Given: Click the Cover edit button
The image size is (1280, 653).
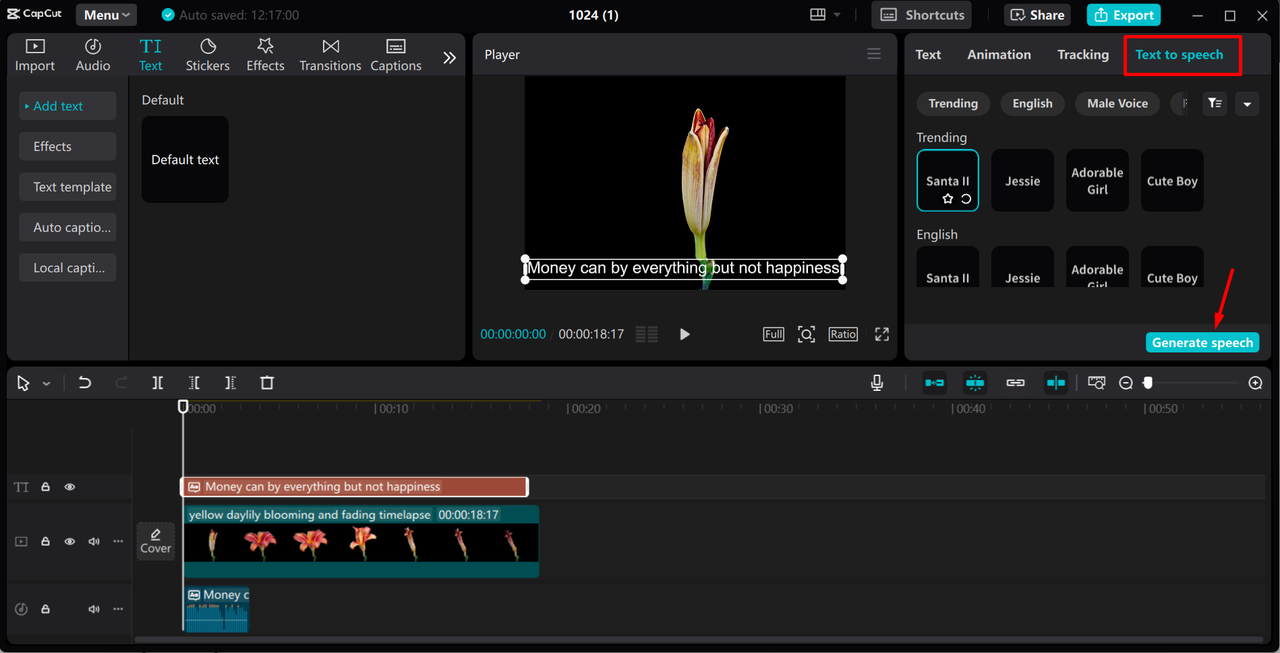Looking at the screenshot, I should click(x=156, y=541).
